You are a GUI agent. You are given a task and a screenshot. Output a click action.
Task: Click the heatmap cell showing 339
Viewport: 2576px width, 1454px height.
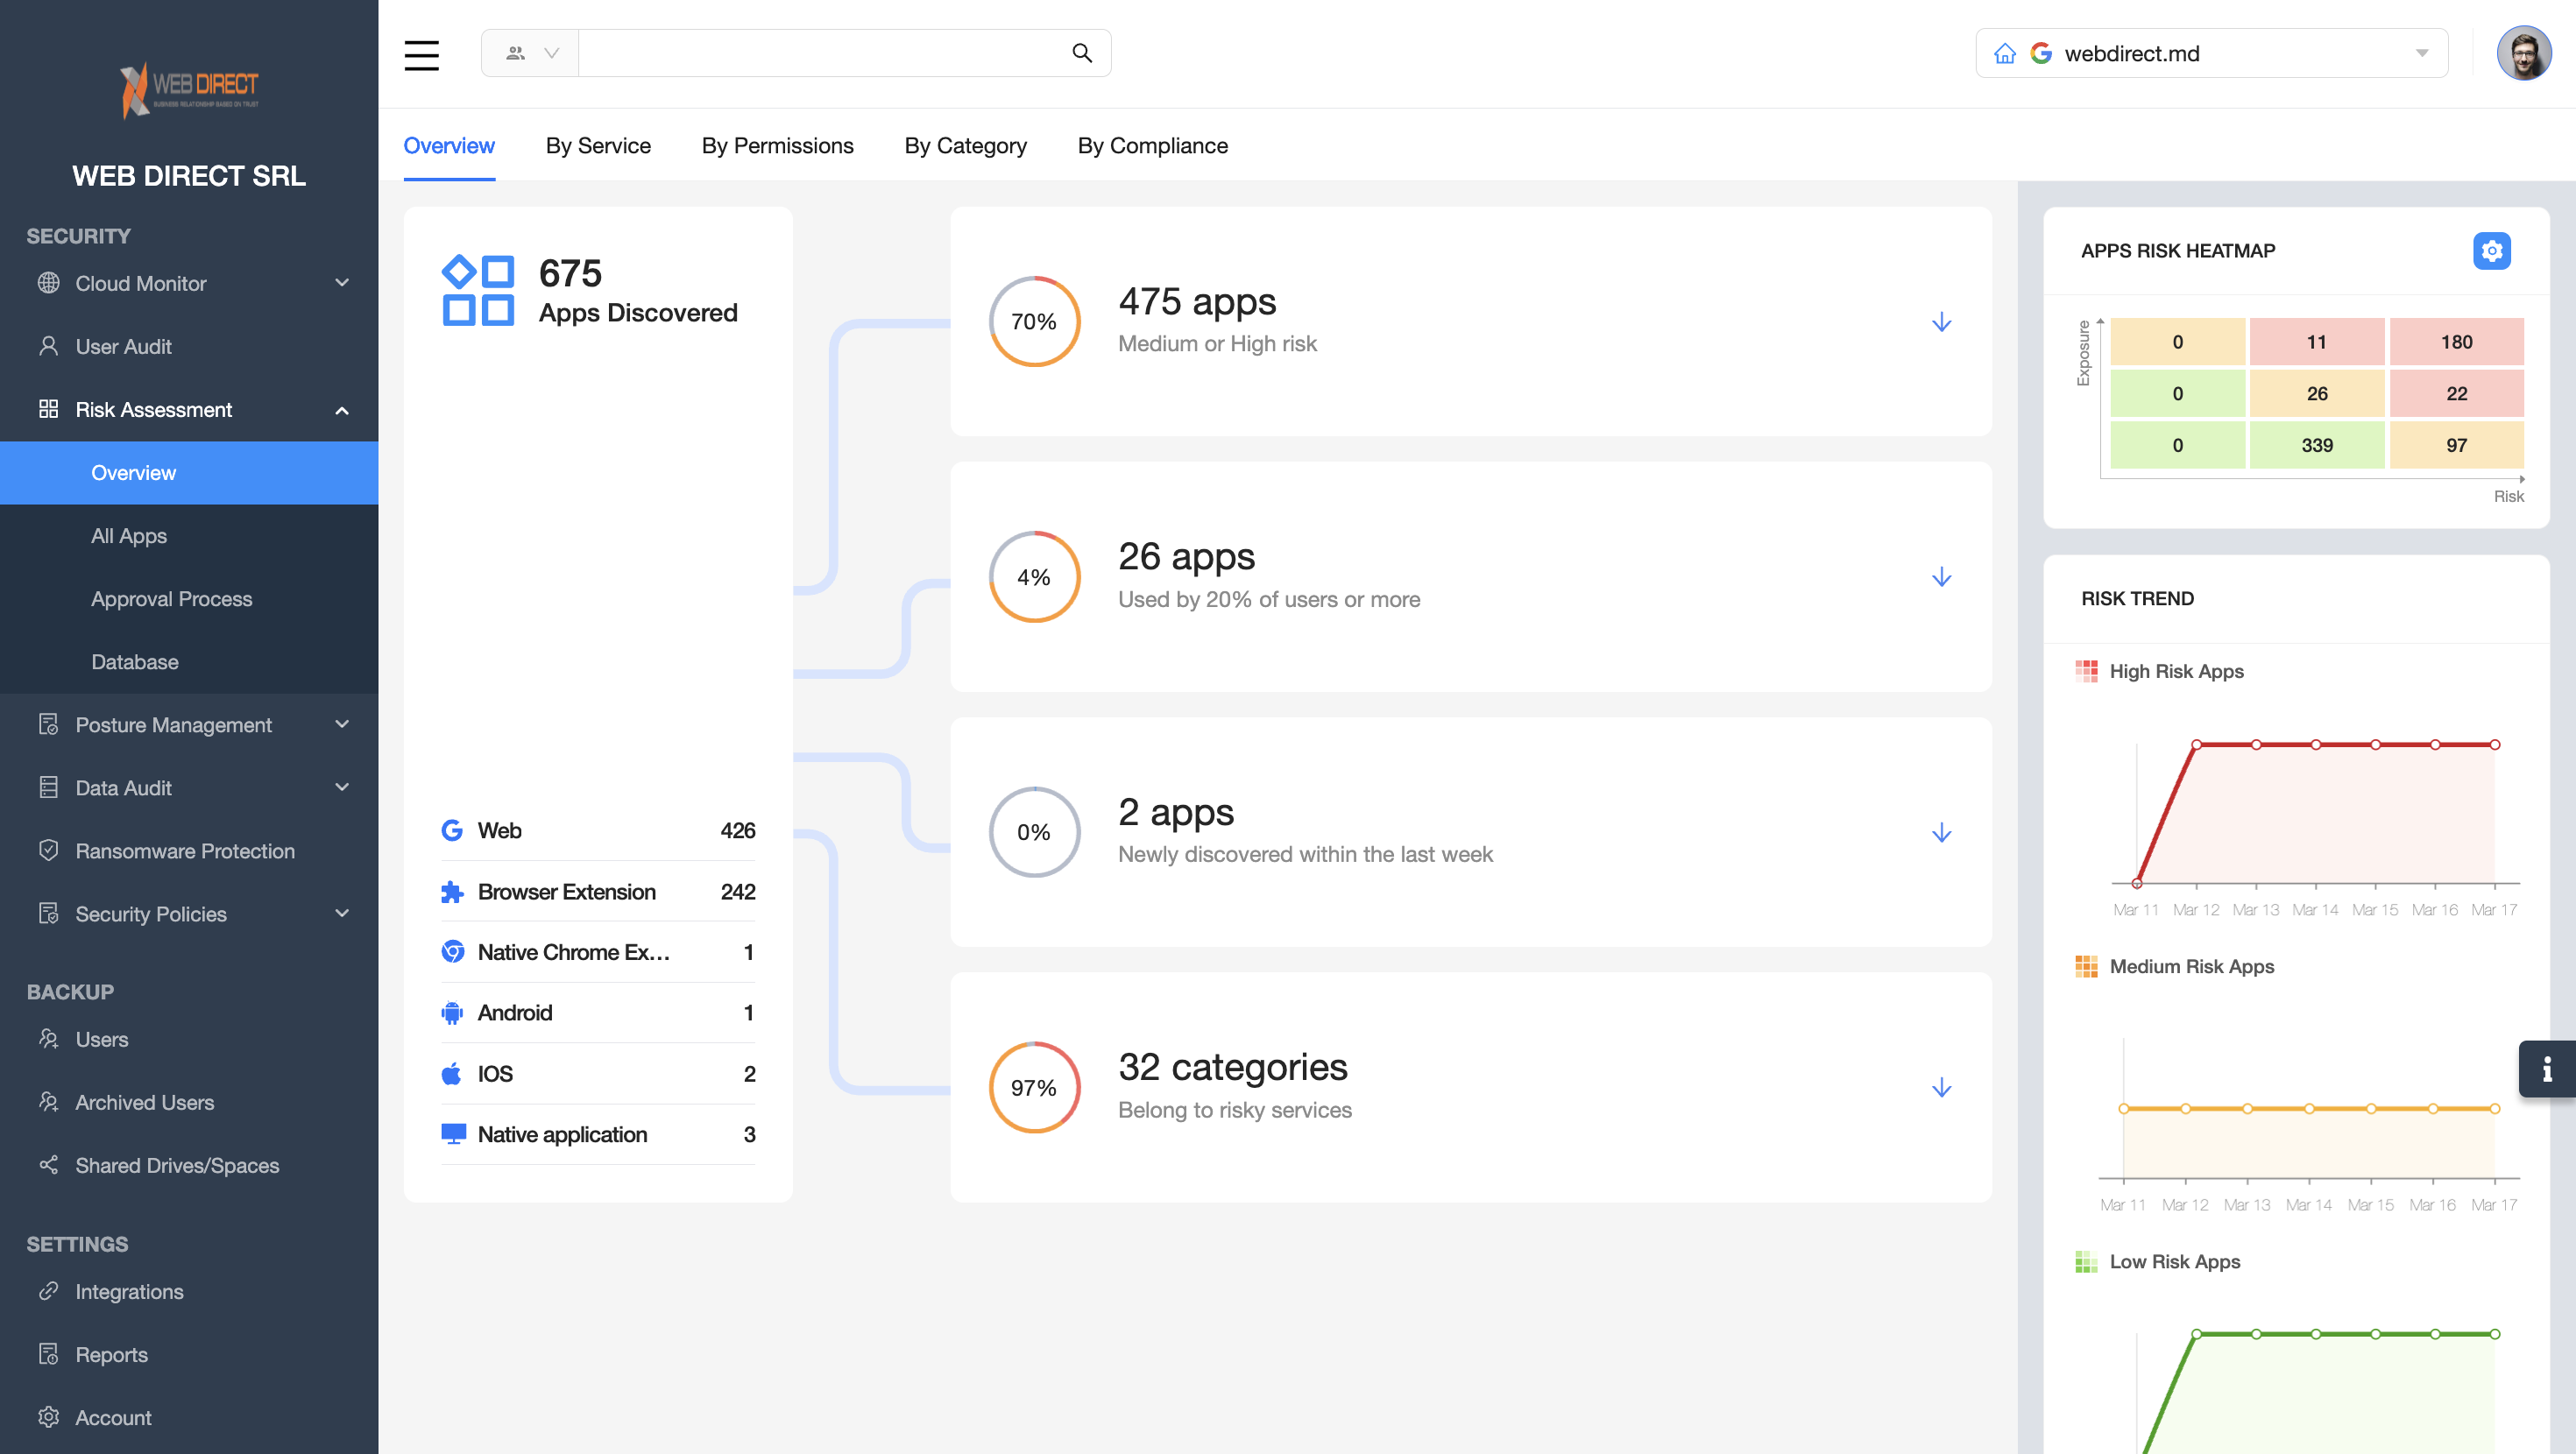tap(2316, 445)
